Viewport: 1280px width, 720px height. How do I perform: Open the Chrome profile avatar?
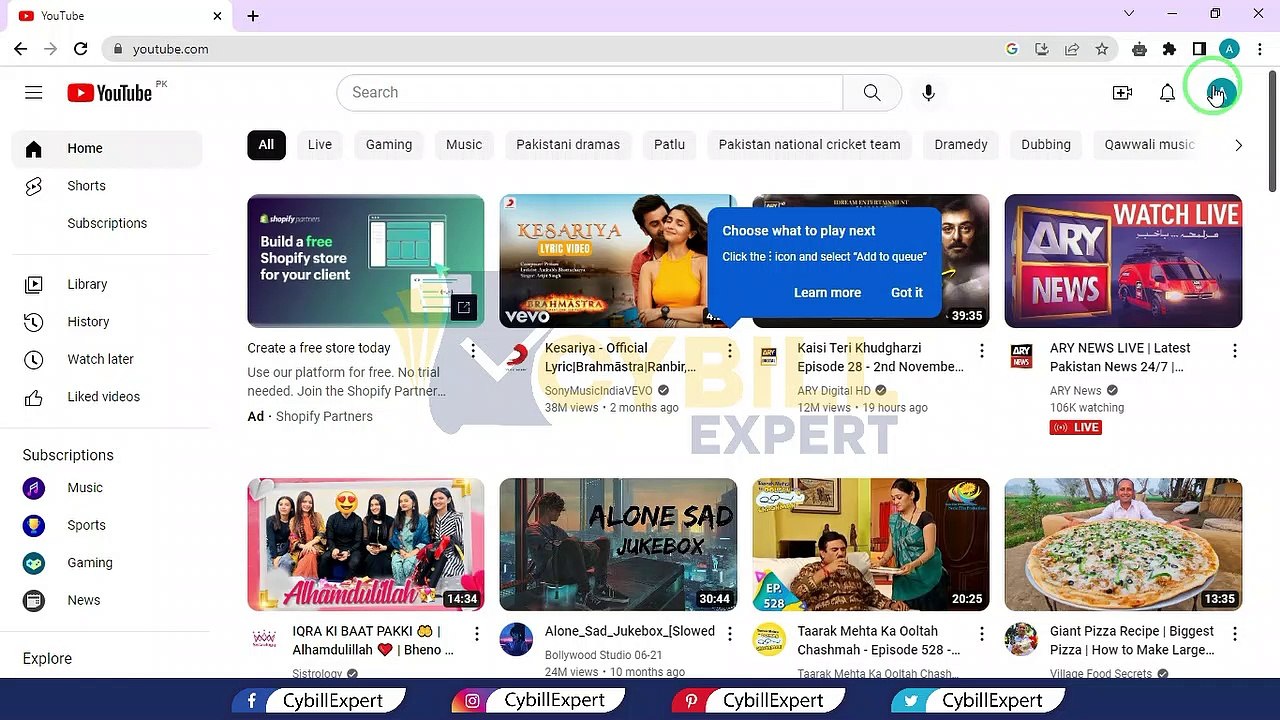click(1229, 49)
